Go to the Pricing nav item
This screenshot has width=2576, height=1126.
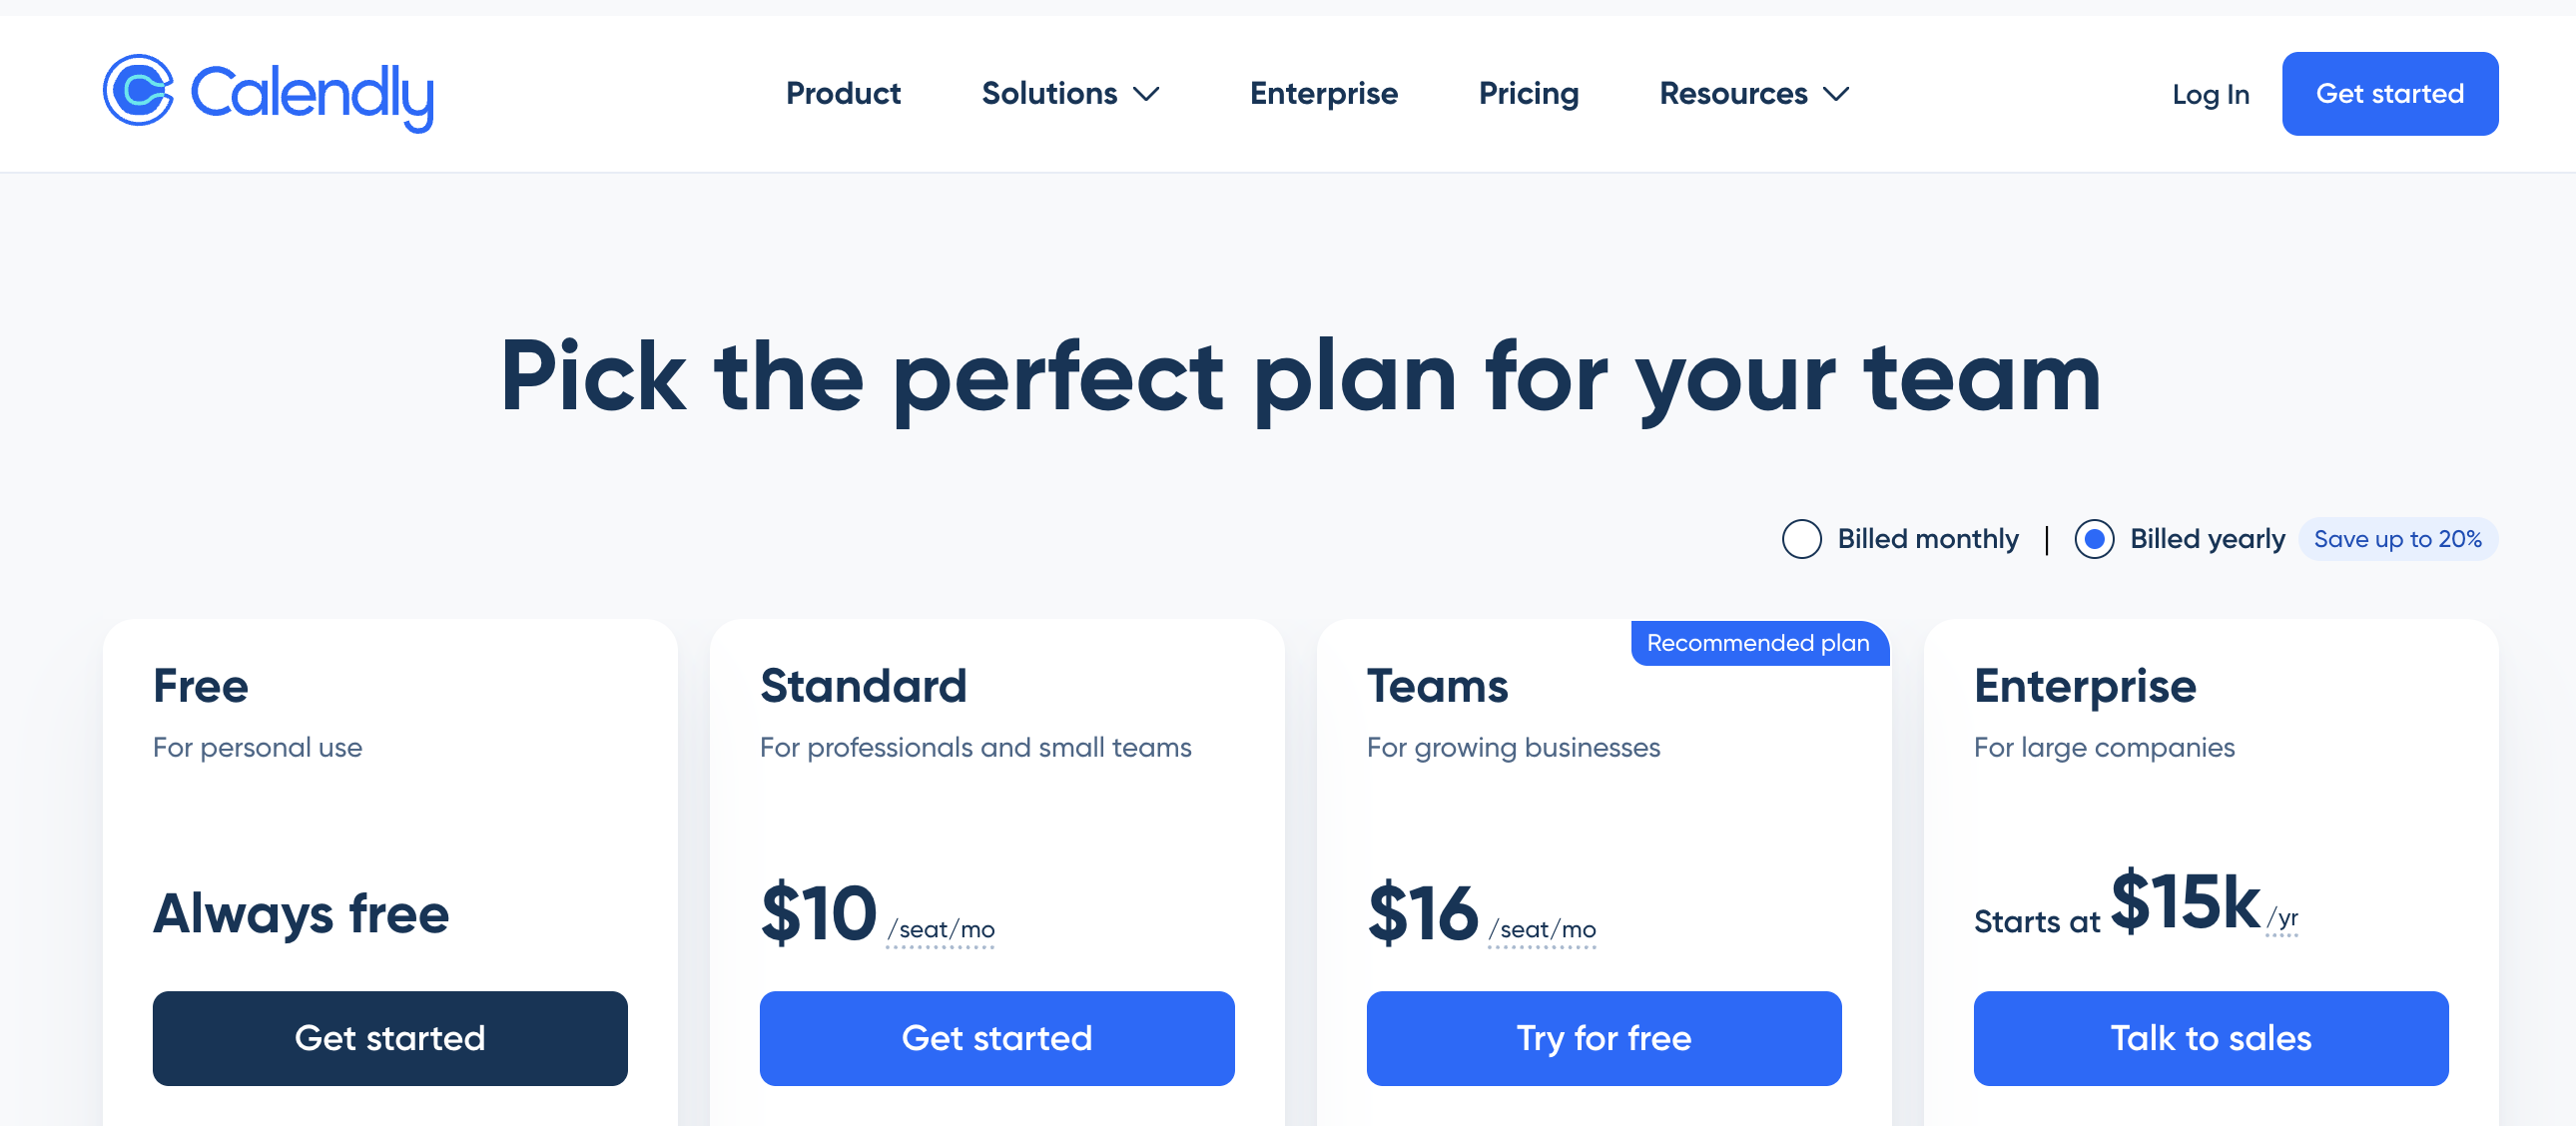1528,93
